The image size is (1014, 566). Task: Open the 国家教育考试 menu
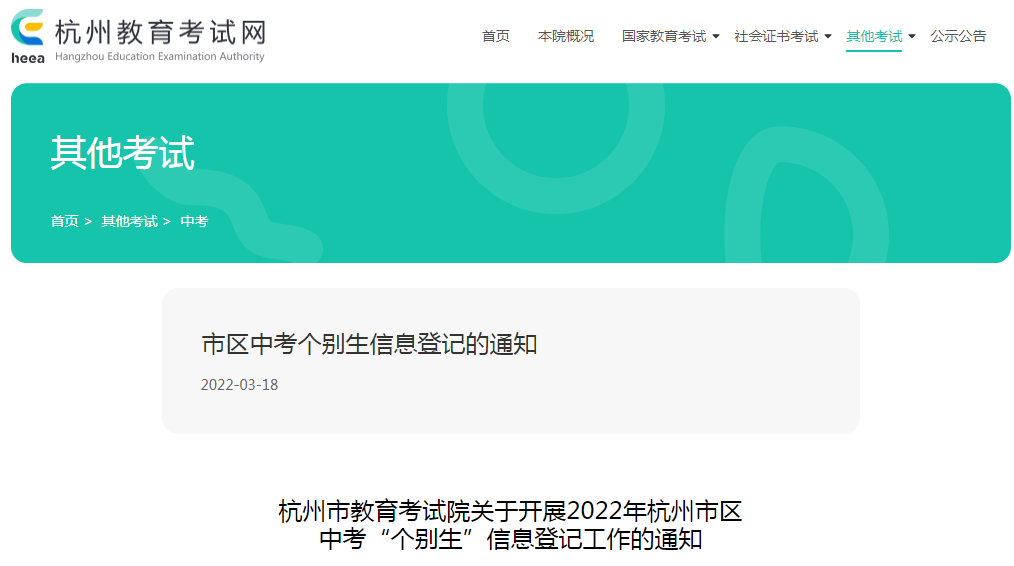pos(664,36)
